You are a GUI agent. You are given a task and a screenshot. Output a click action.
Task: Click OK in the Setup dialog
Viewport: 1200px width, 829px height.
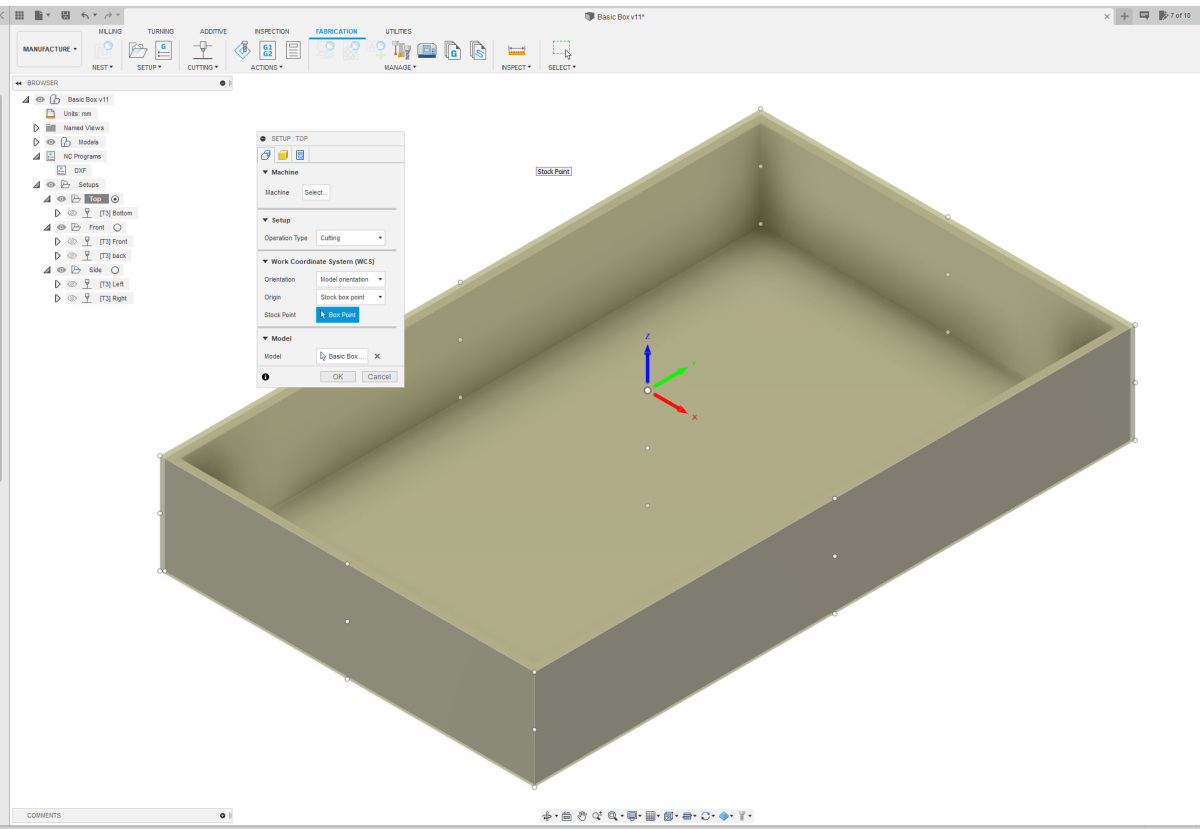tap(338, 377)
